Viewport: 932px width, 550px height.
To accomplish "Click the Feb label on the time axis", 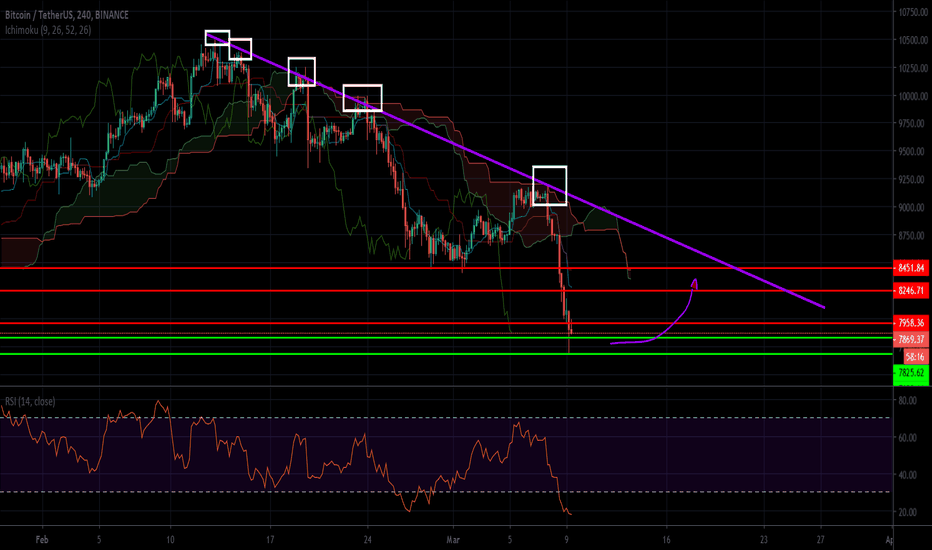I will 42,540.
